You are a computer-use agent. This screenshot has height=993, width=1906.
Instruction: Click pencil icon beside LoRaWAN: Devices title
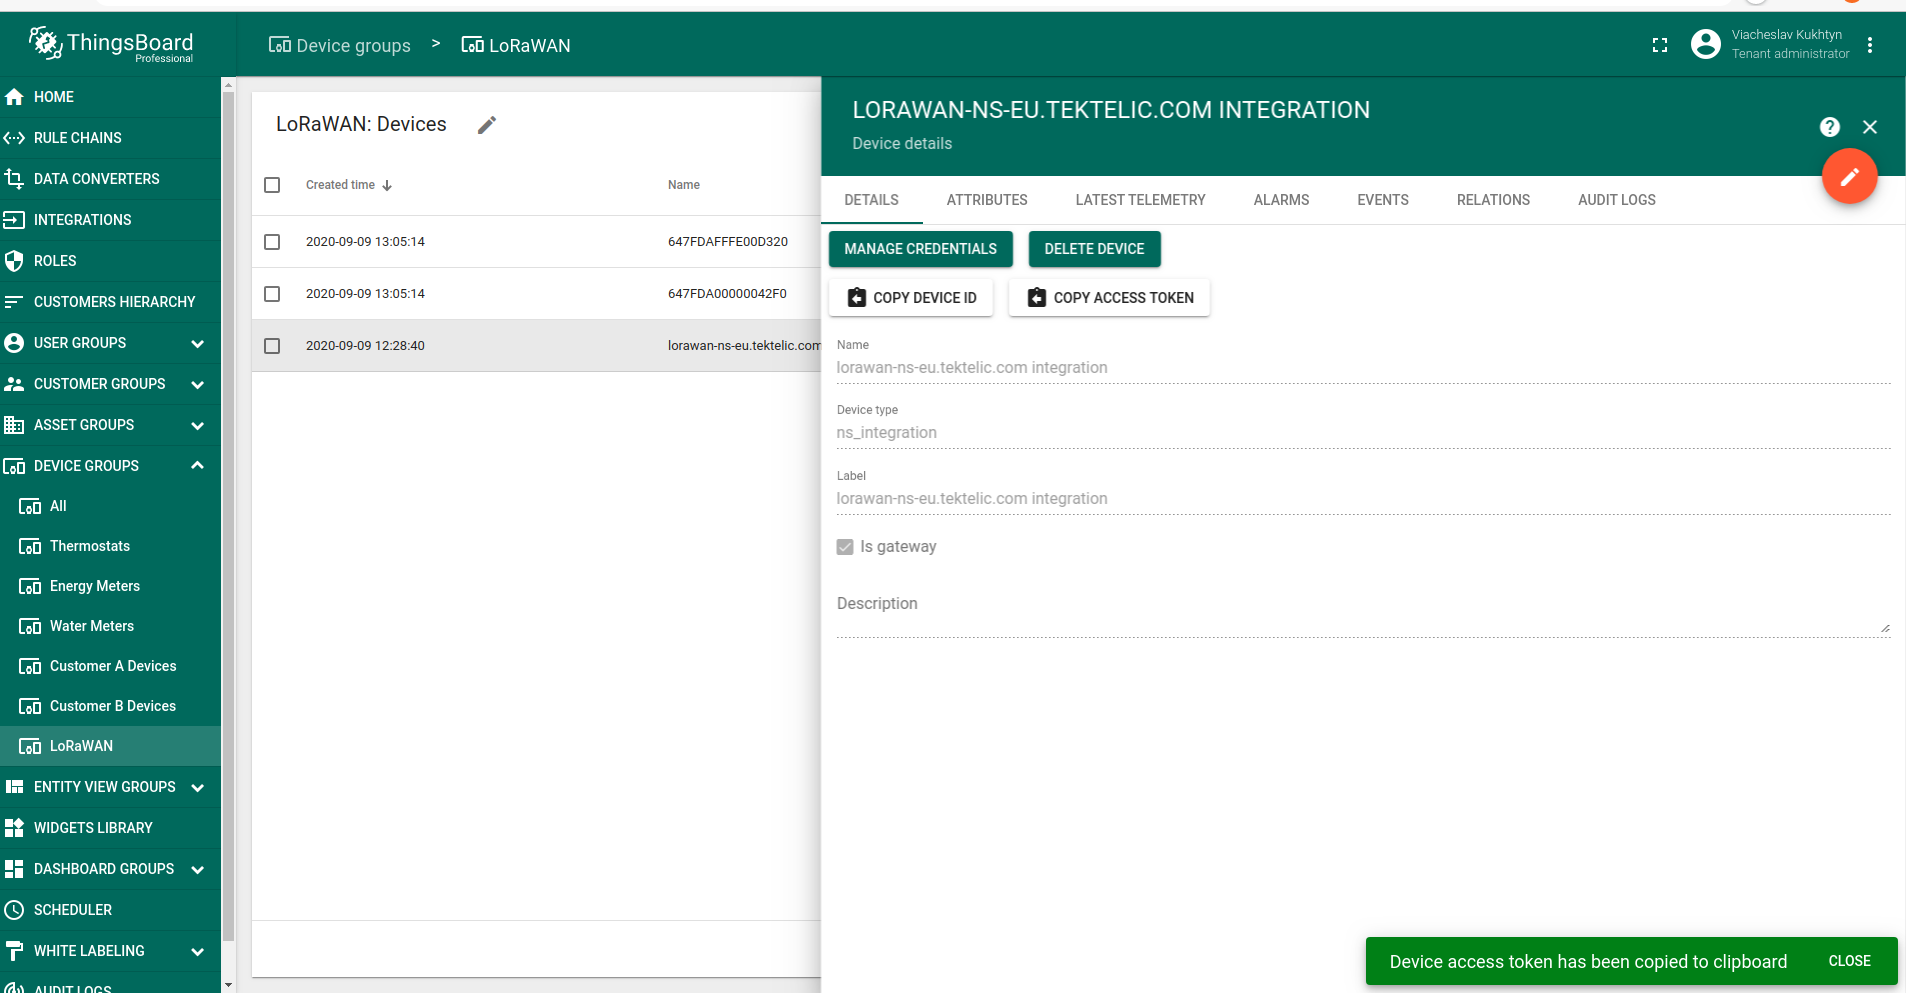pyautogui.click(x=487, y=125)
